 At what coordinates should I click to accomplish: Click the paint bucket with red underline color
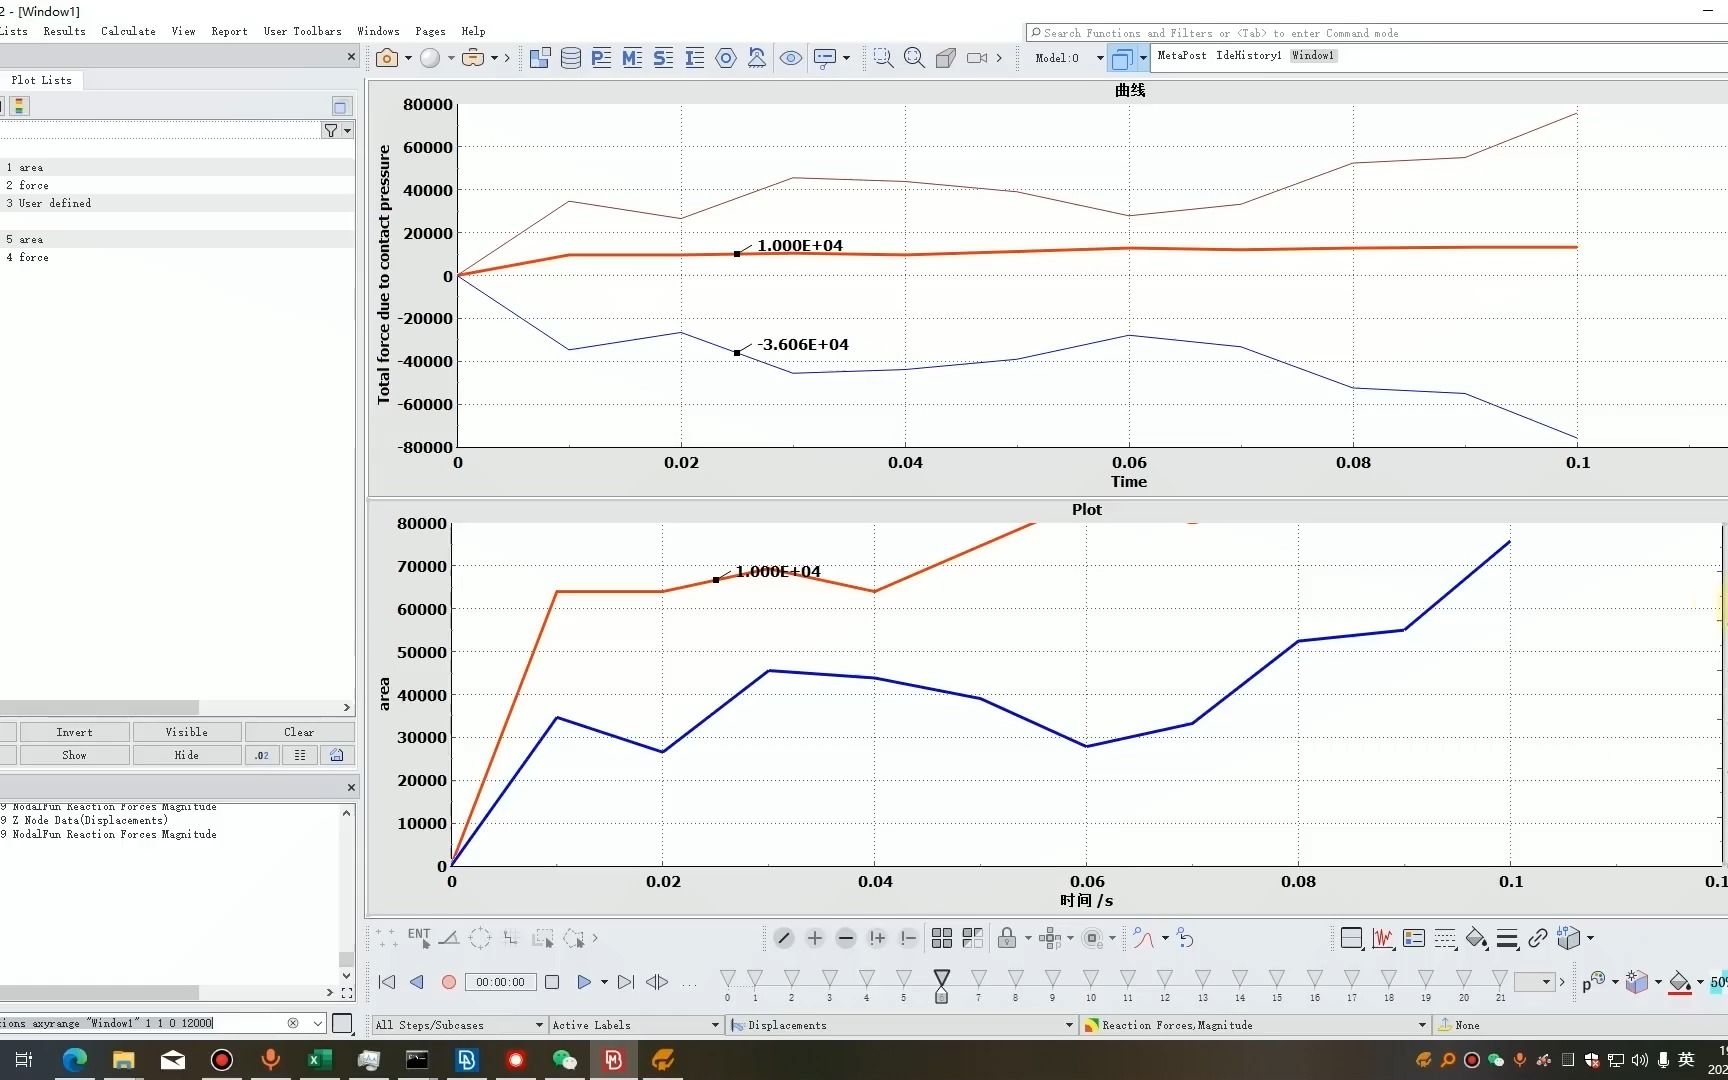tap(1680, 982)
